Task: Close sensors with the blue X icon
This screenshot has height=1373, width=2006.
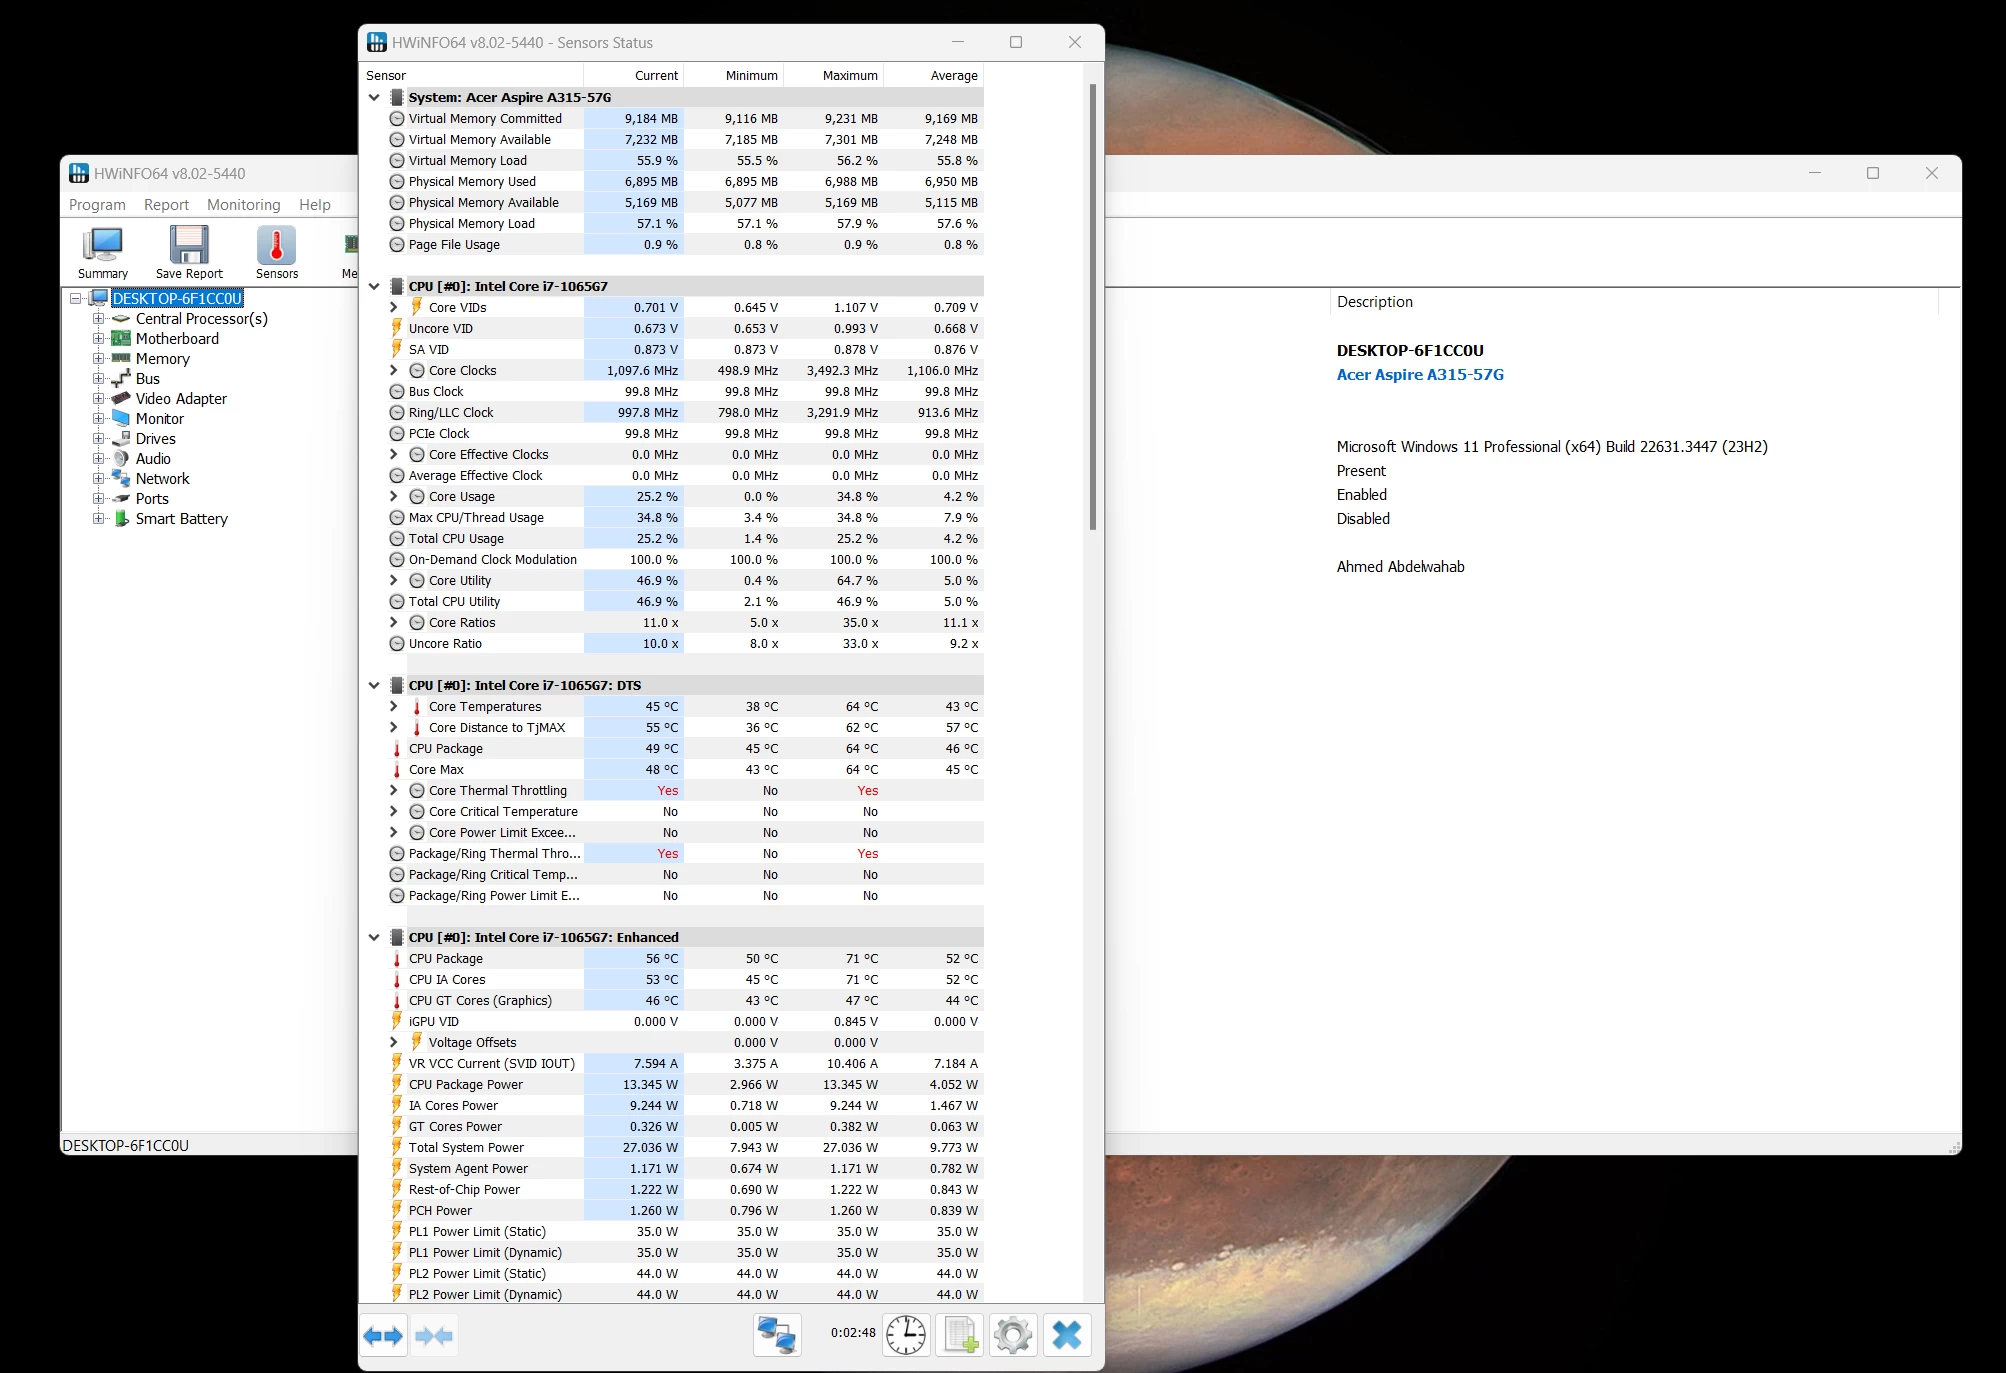Action: tap(1067, 1335)
